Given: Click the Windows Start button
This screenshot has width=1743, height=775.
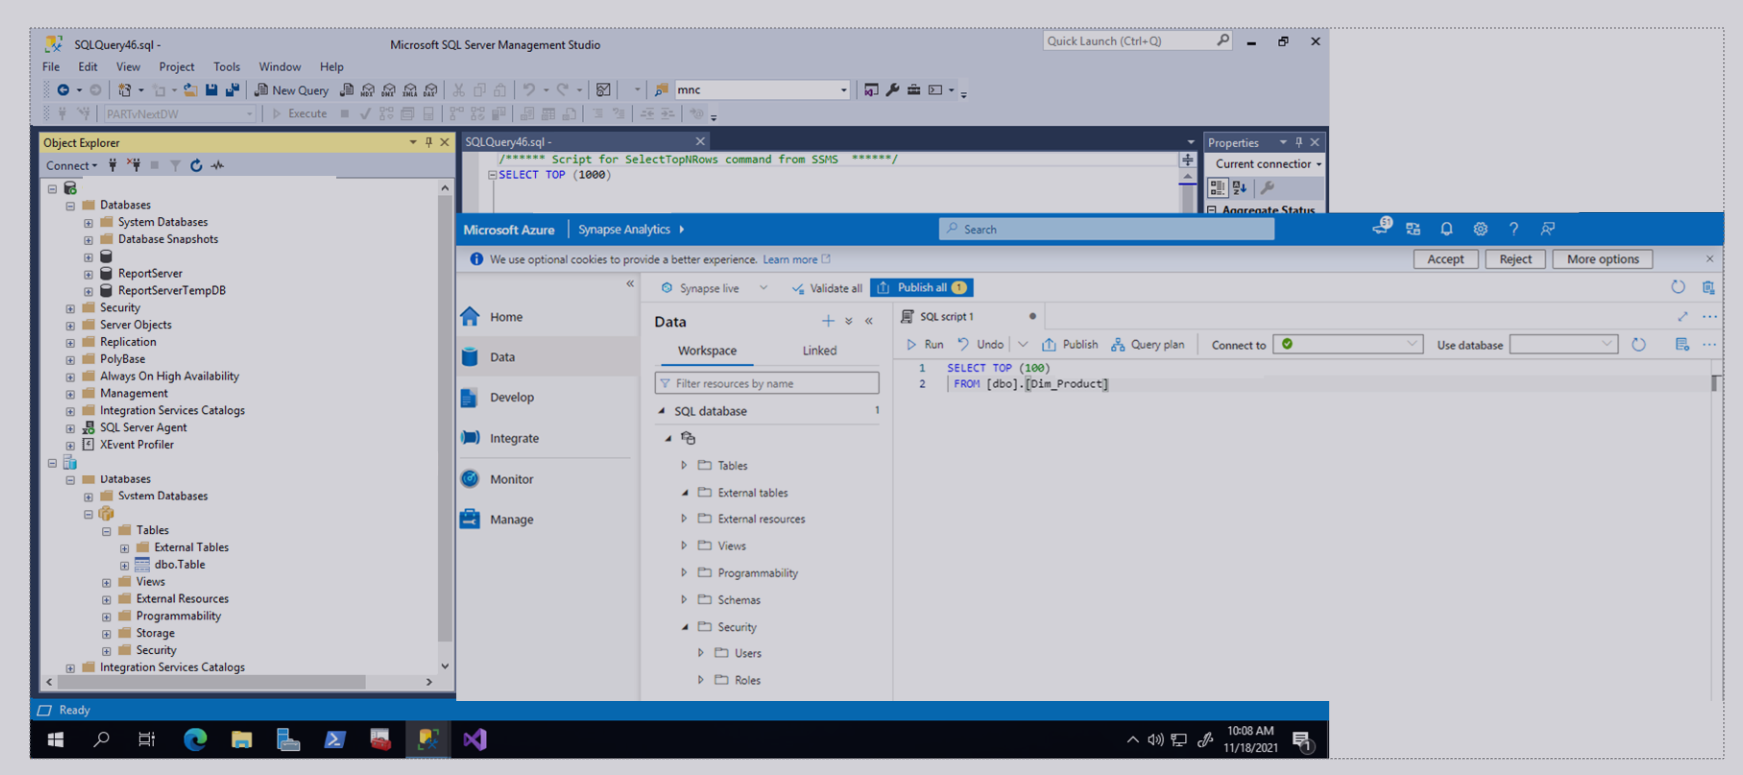Looking at the screenshot, I should tap(56, 740).
